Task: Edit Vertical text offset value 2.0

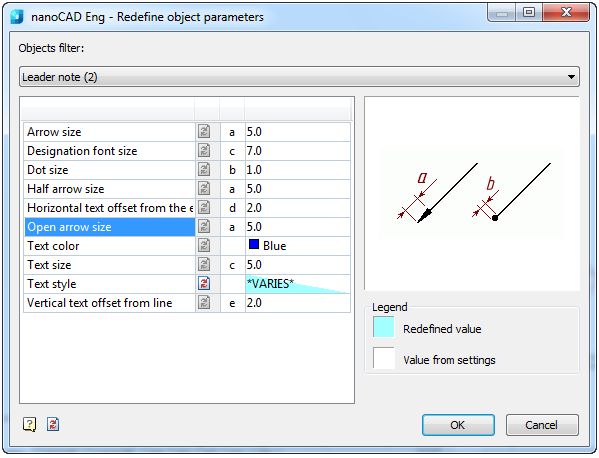Action: coord(298,303)
